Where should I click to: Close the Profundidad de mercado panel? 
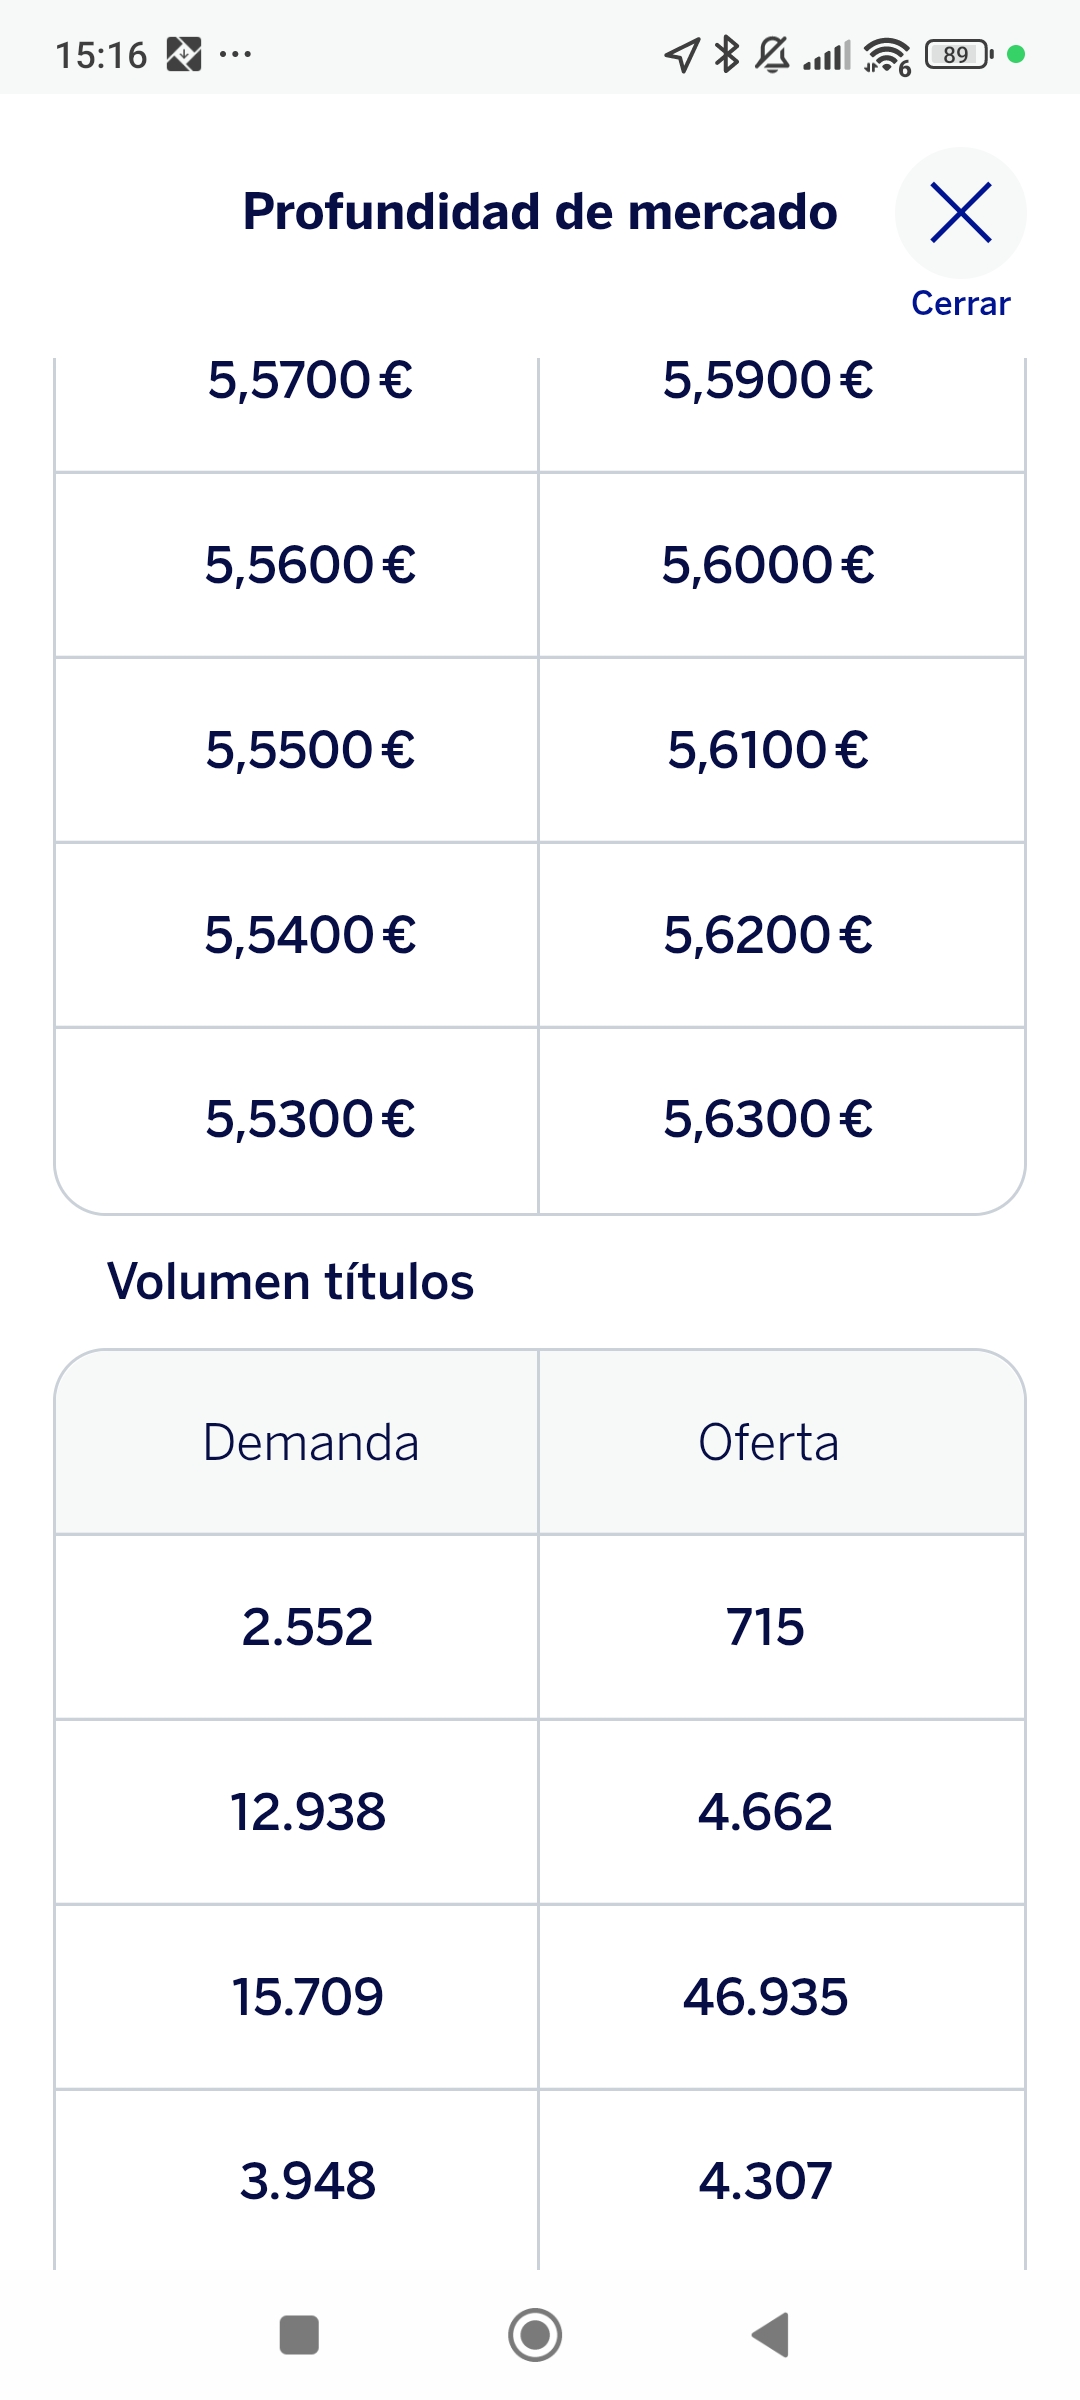pyautogui.click(x=960, y=212)
